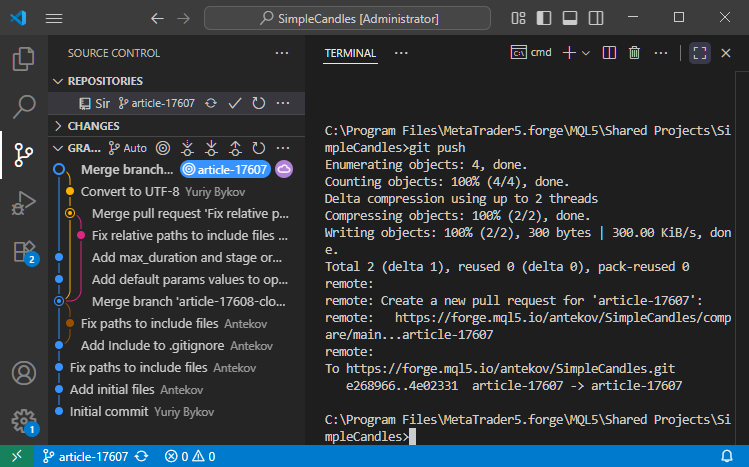Toggle the secondary side bar
The image size is (749, 467).
click(596, 18)
